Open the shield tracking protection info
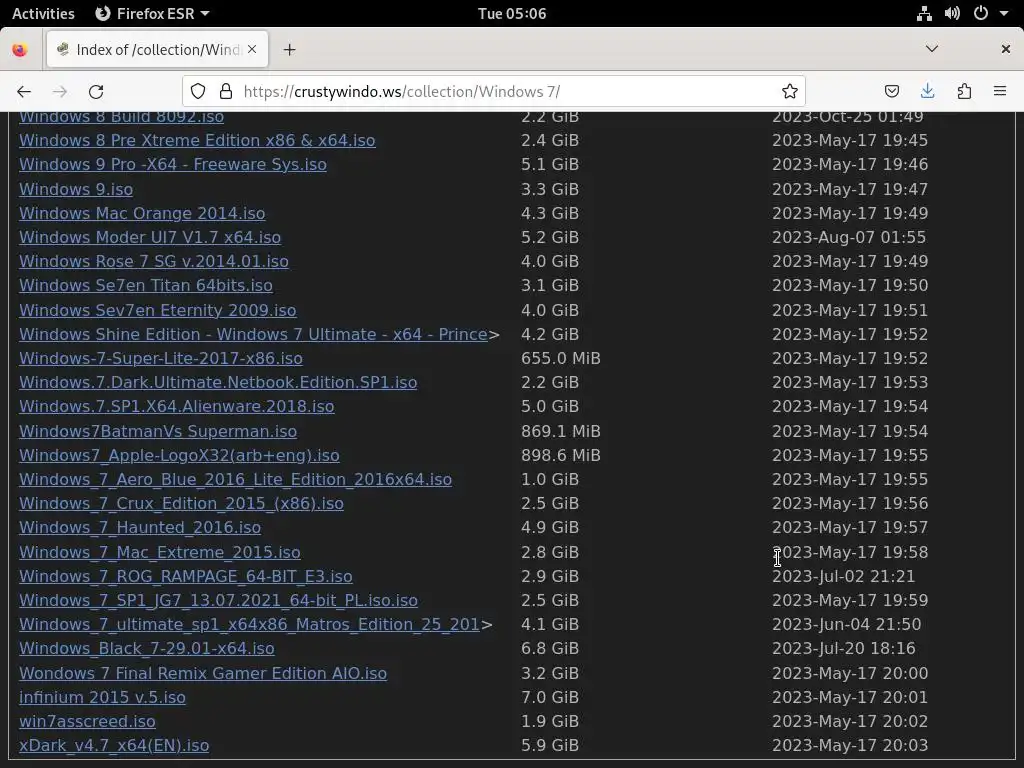This screenshot has height=768, width=1024. 198,91
